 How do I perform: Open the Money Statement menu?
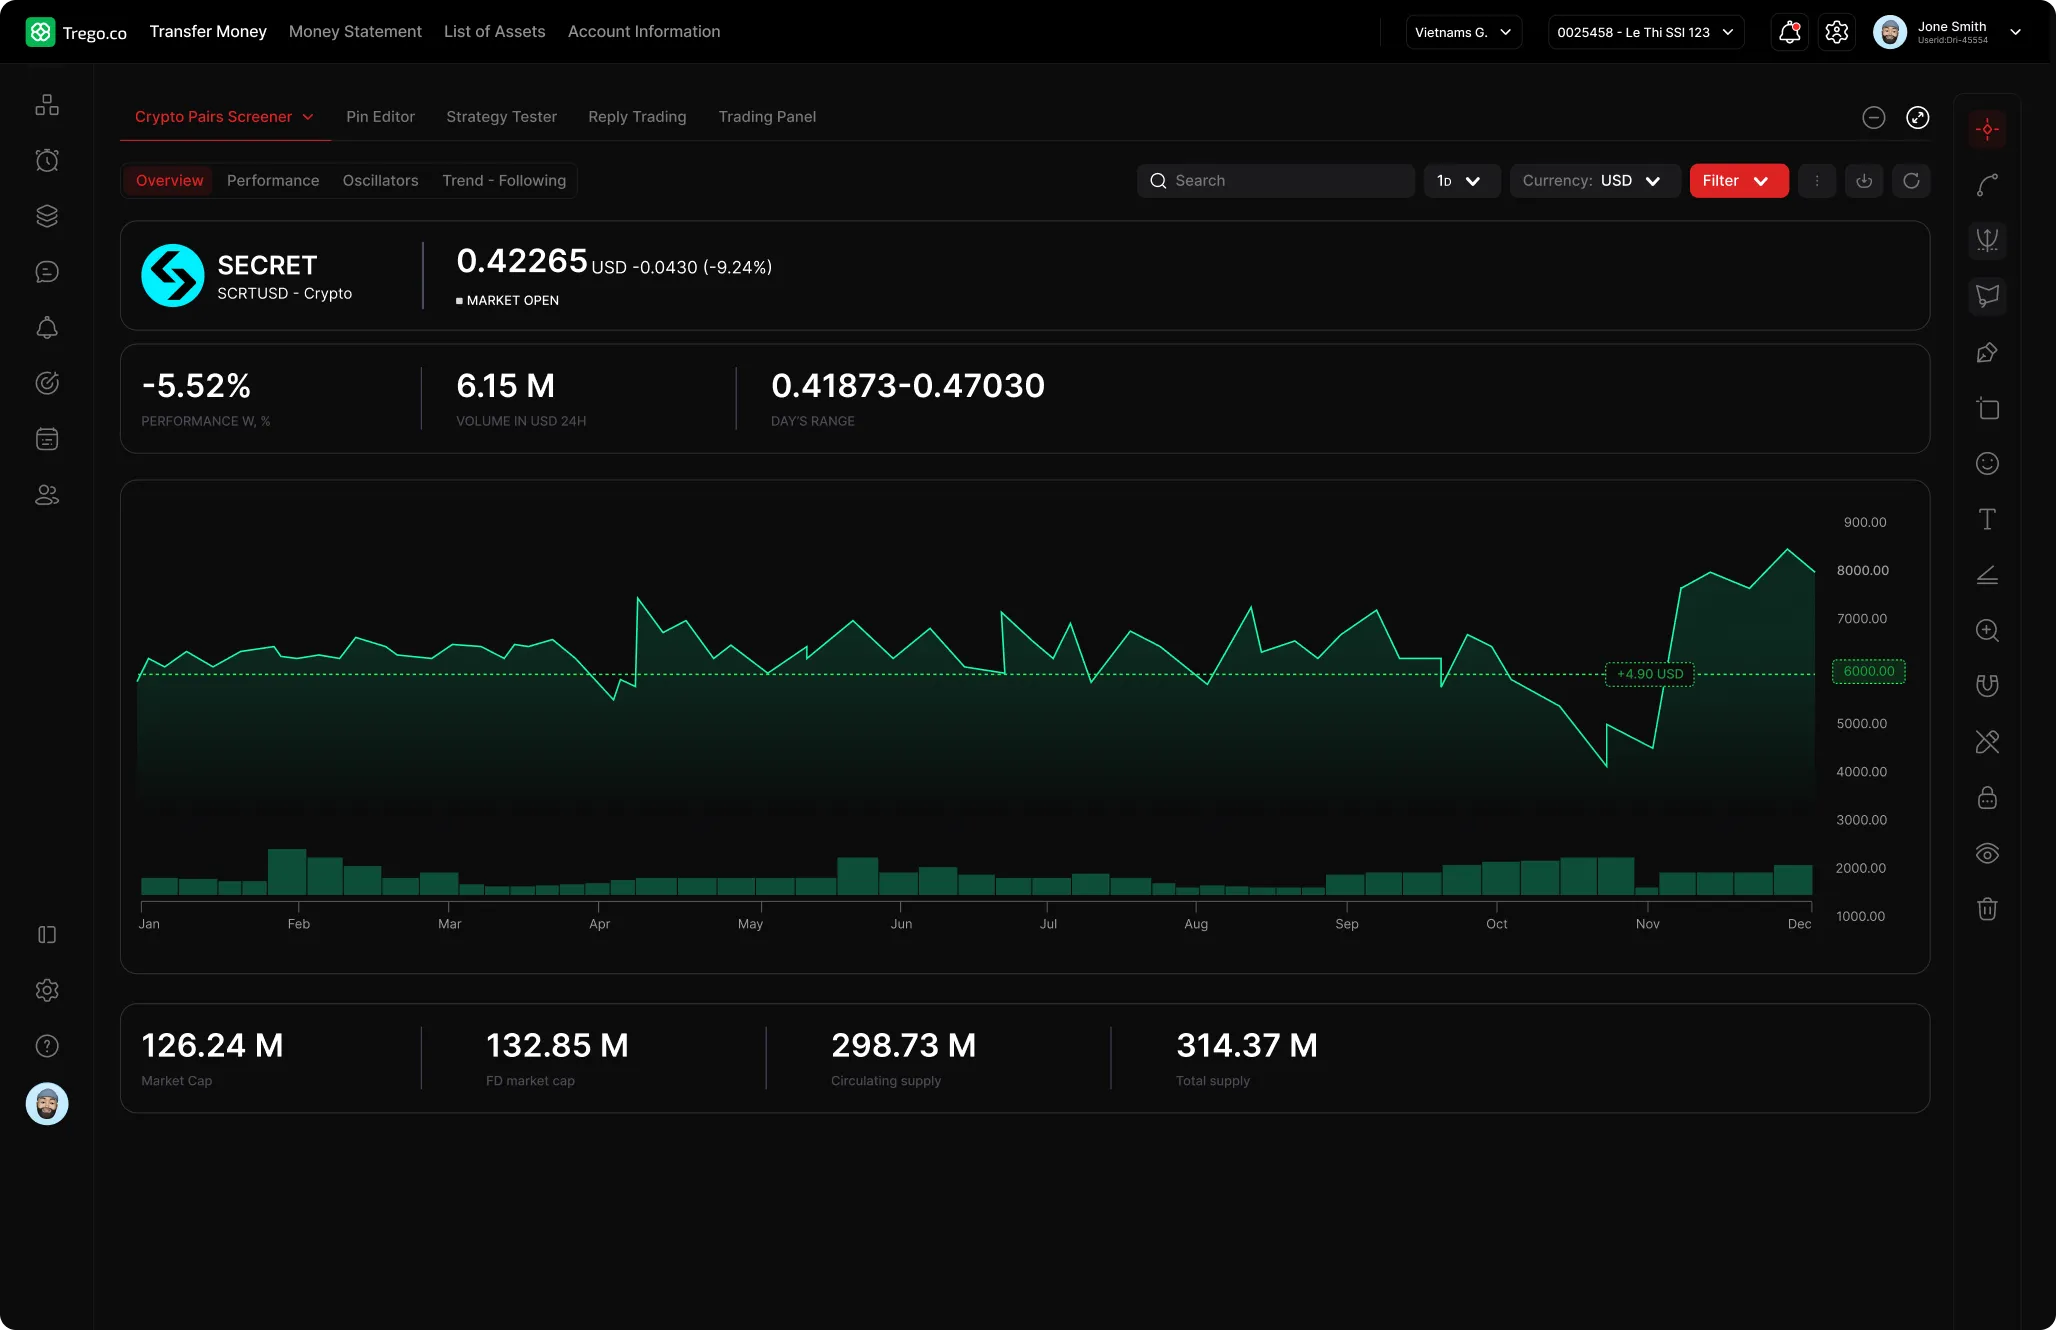coord(355,31)
